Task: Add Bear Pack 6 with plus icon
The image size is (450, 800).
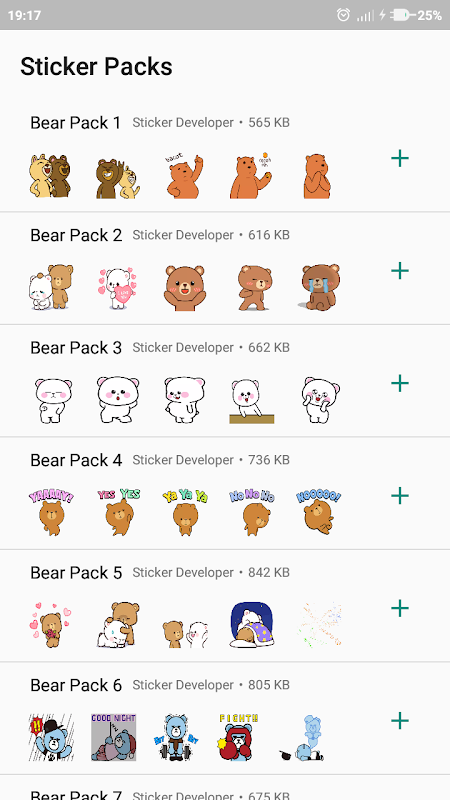Action: (x=400, y=720)
